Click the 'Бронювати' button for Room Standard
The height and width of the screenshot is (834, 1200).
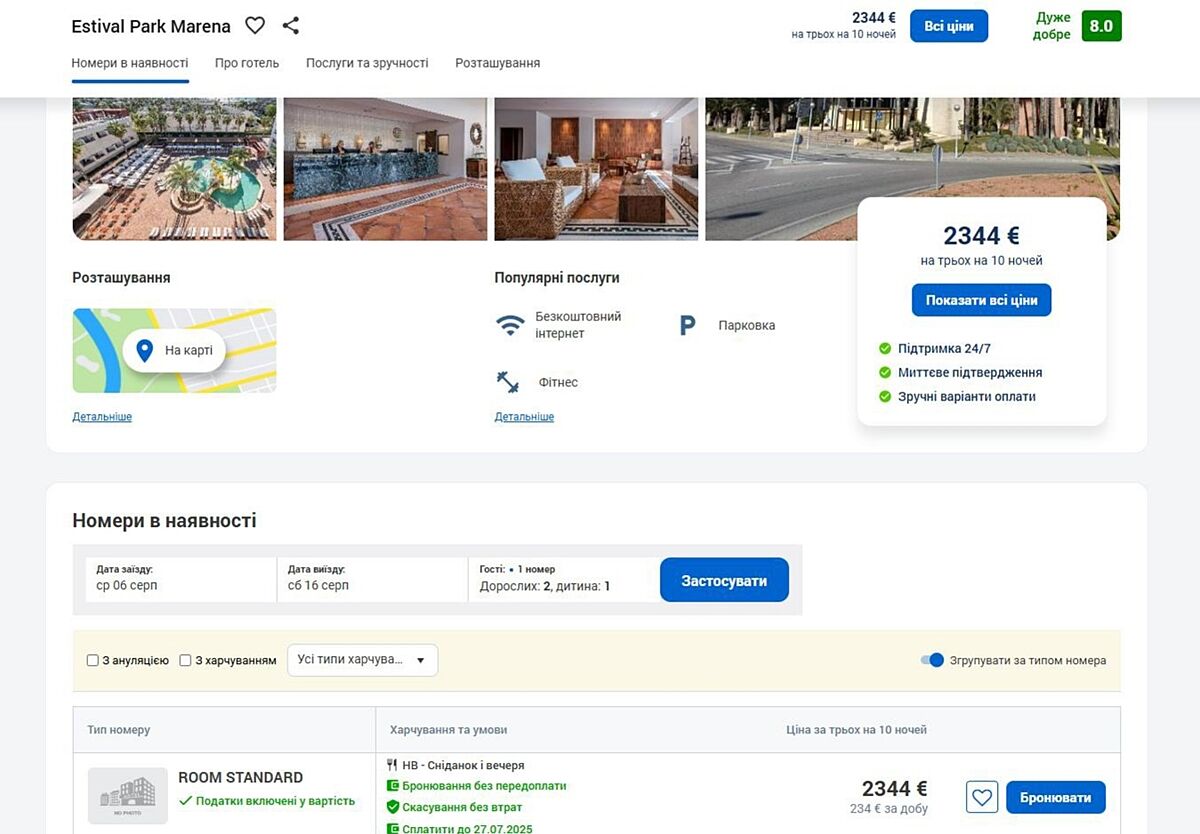1055,797
